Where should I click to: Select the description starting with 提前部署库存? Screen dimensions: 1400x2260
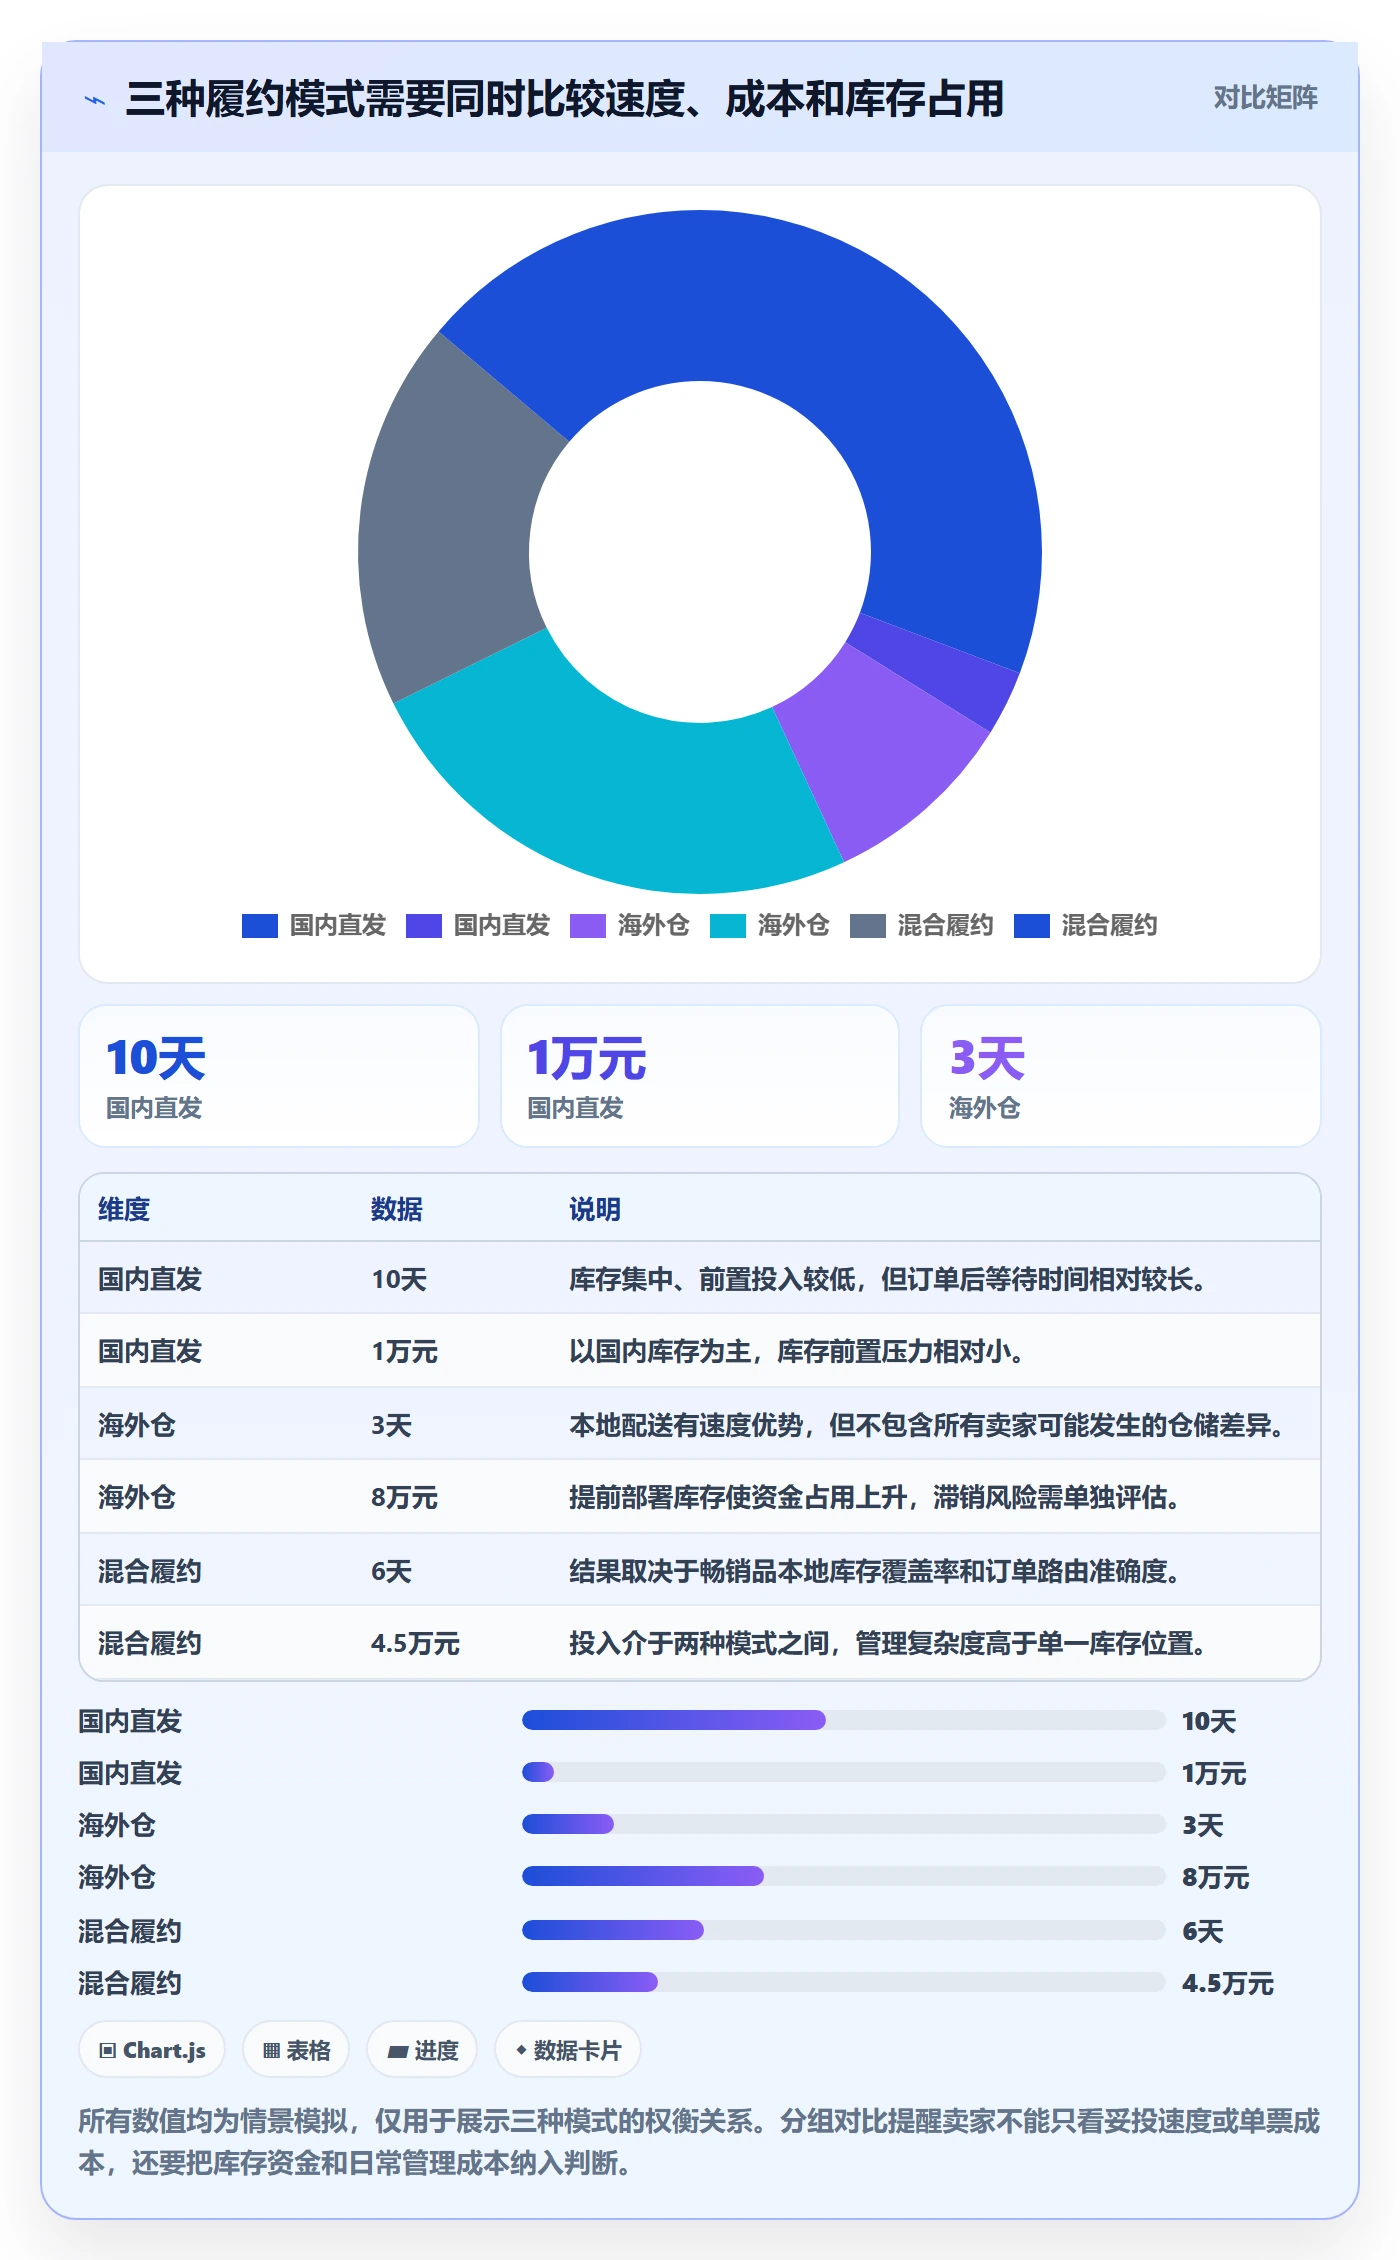click(874, 1497)
